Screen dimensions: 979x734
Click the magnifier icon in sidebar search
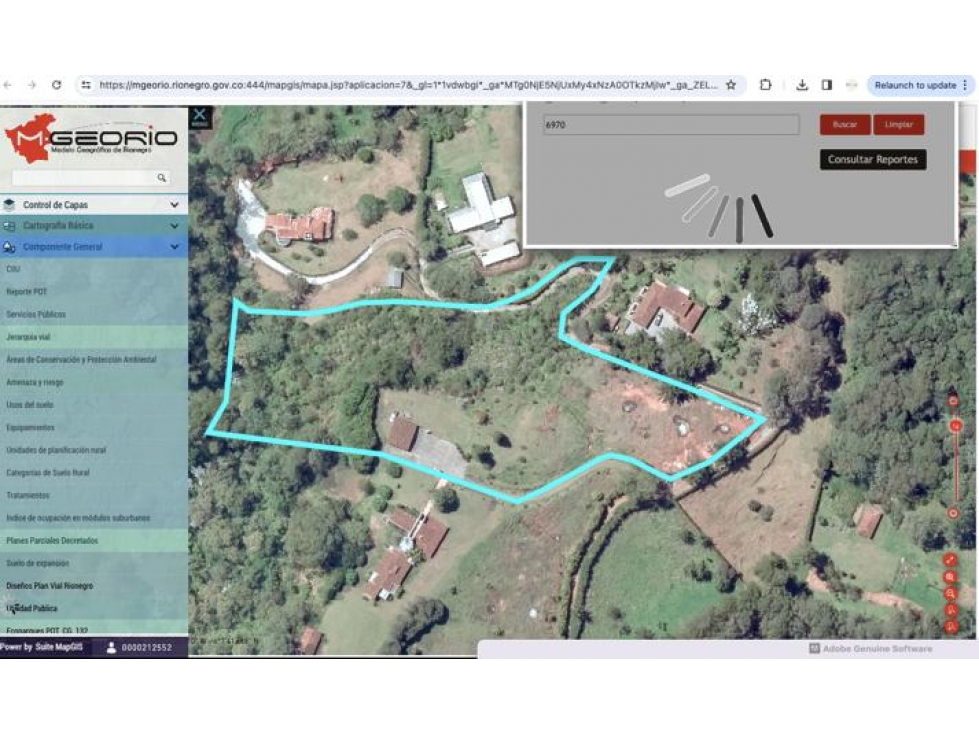point(162,178)
